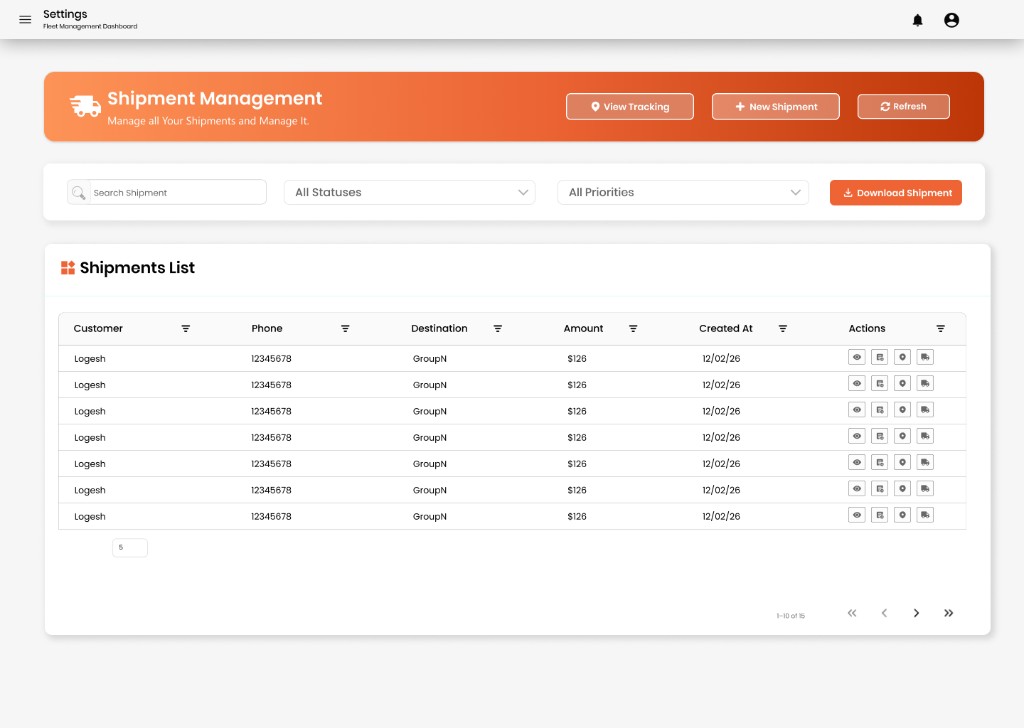Viewport: 1024px width, 728px height.
Task: Track location via pin icon in second shipment row
Action: tap(903, 383)
